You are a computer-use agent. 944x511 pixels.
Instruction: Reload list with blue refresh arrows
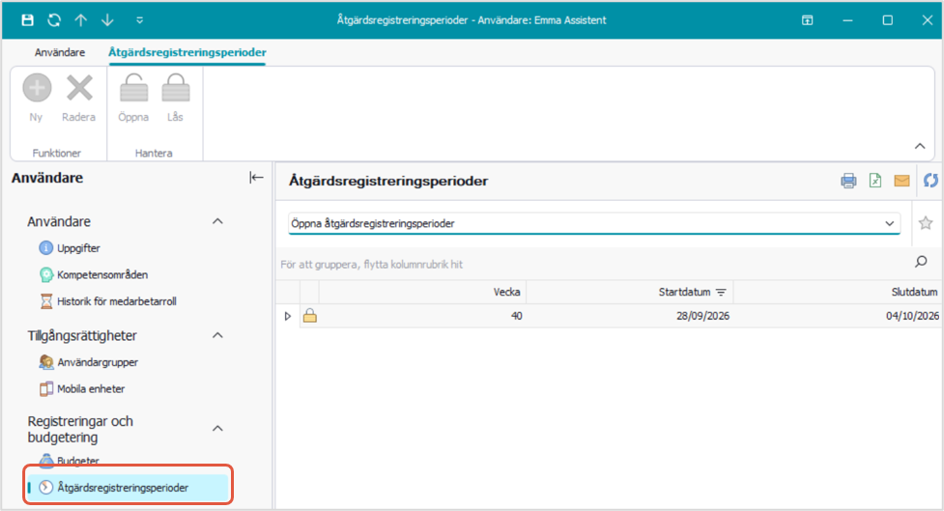(931, 181)
